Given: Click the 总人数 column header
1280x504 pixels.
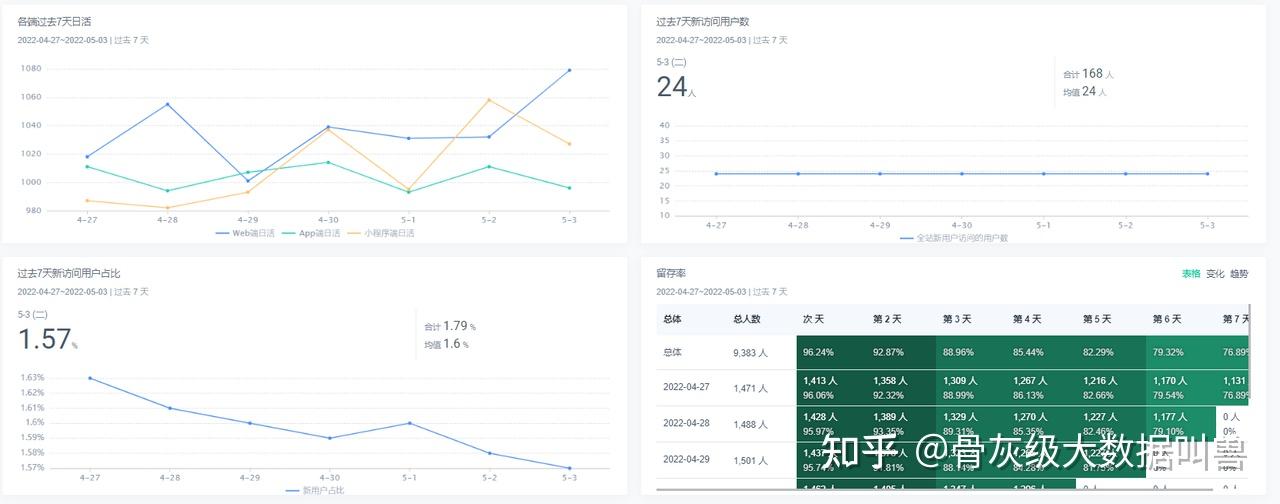Looking at the screenshot, I should coord(747,319).
